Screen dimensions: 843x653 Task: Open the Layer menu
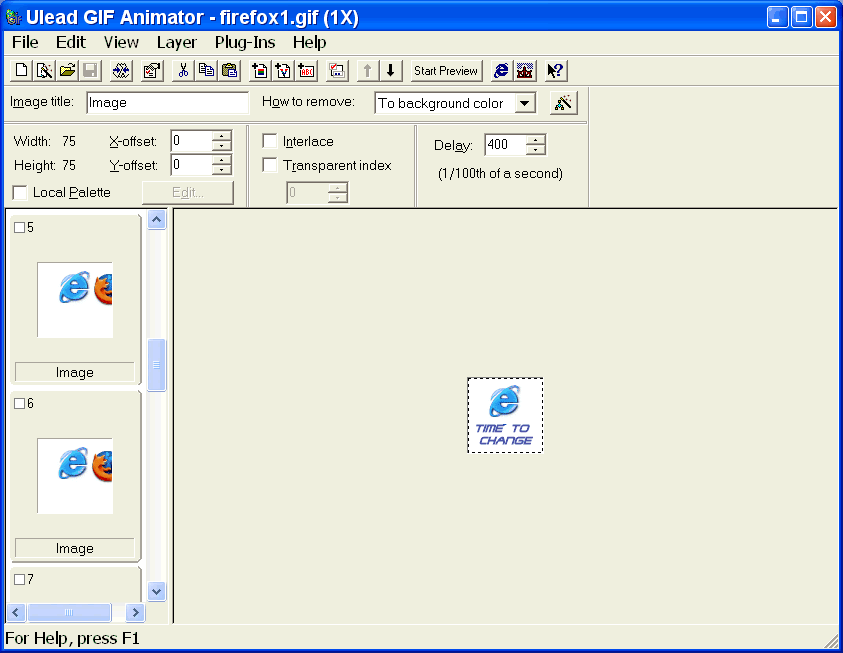coord(176,42)
